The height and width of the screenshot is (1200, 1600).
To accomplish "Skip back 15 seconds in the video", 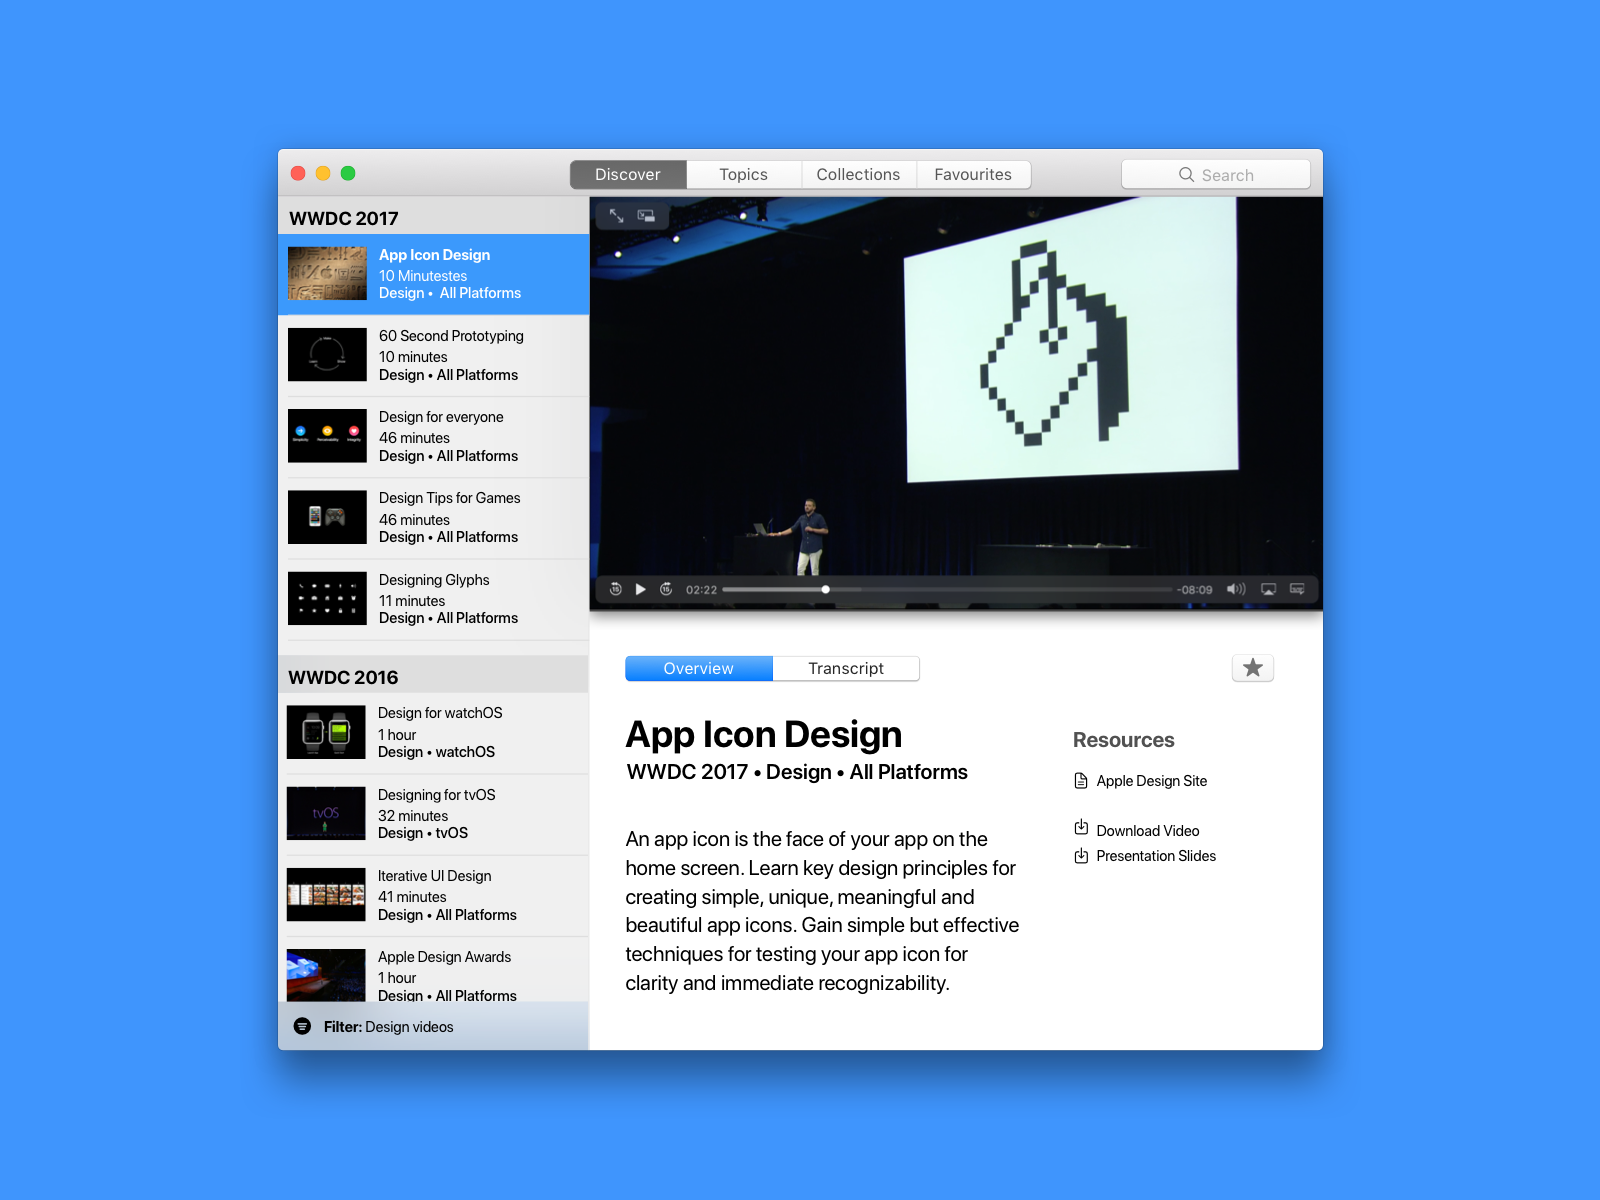I will (x=616, y=589).
